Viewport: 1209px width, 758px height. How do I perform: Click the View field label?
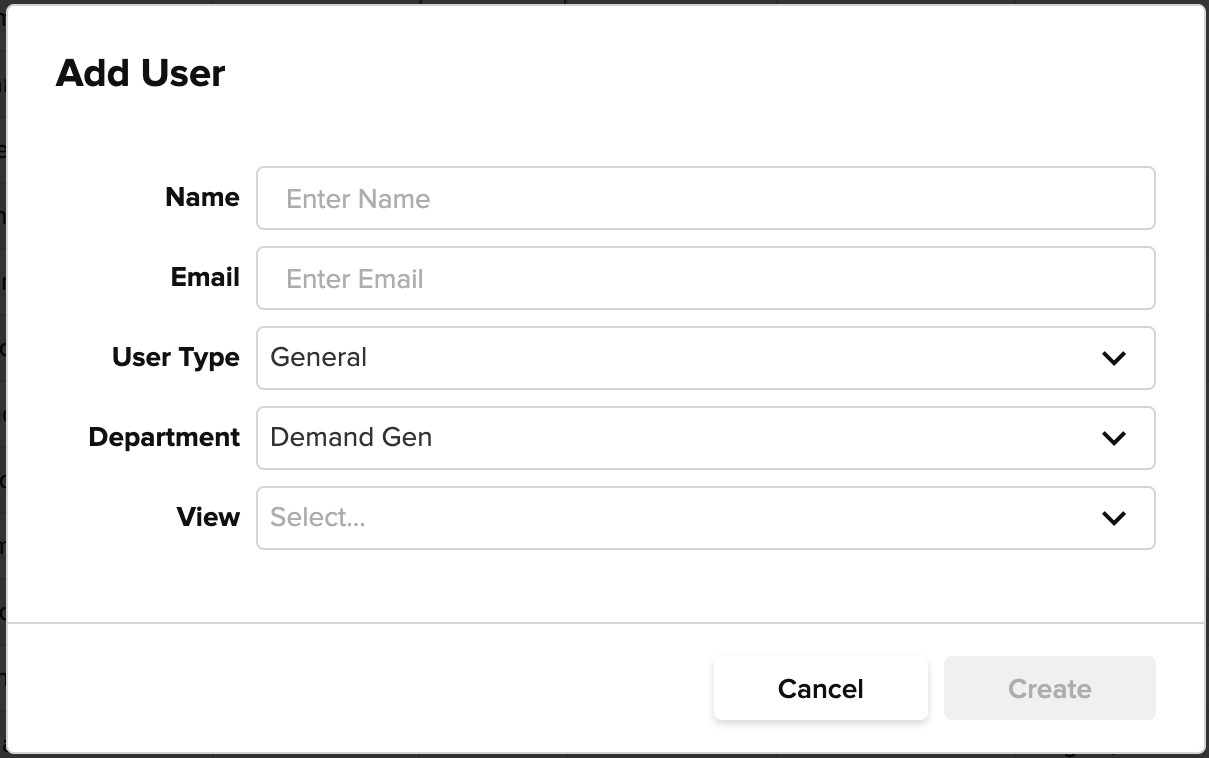pos(208,517)
